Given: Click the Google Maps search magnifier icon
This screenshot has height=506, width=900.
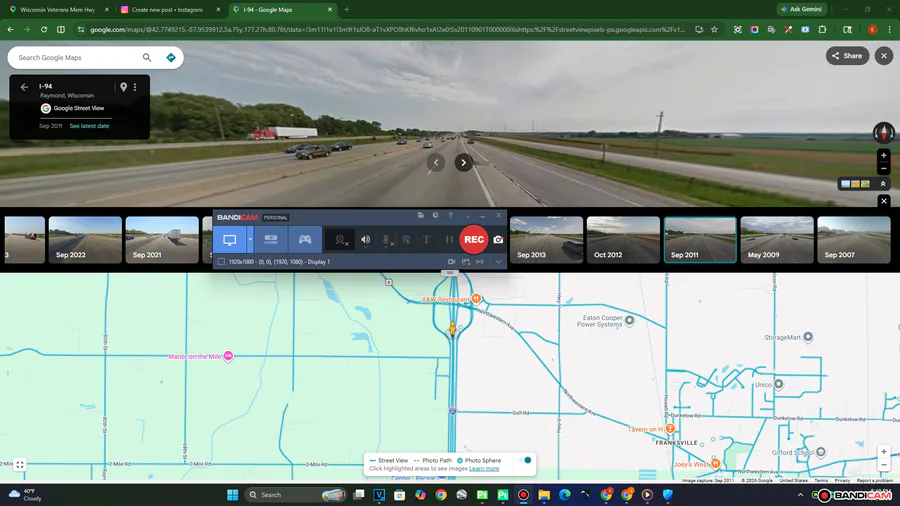Looking at the screenshot, I should pos(147,57).
